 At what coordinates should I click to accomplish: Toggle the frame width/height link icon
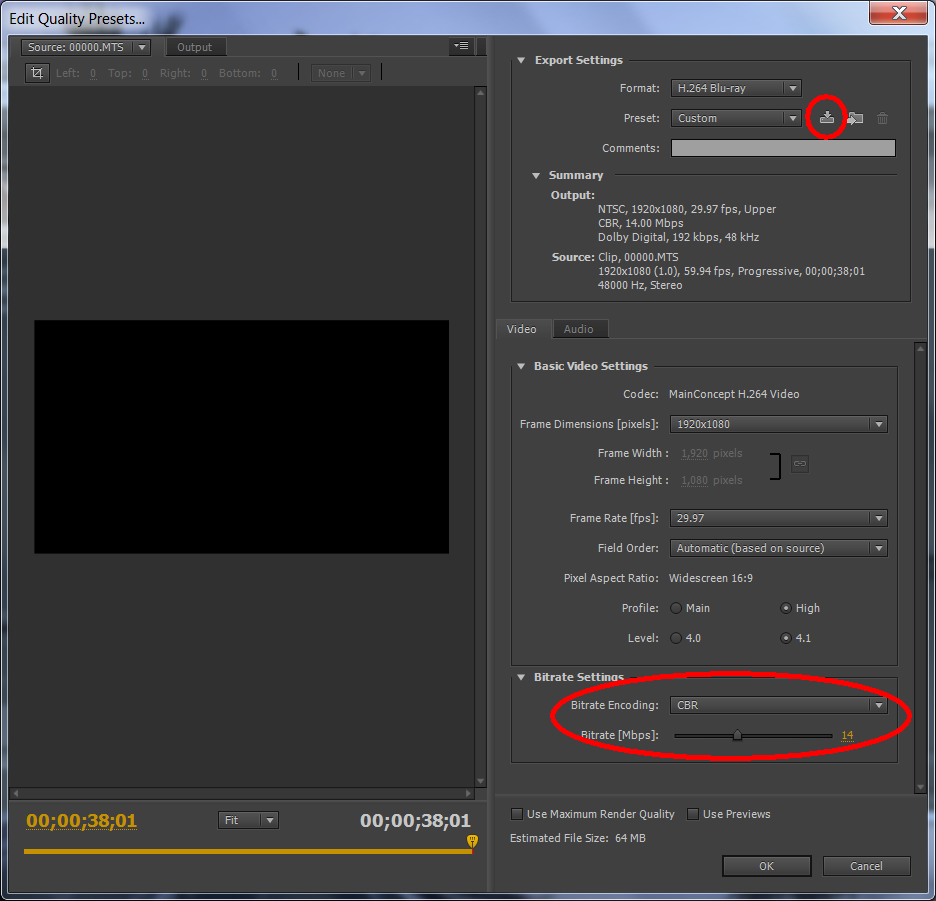coord(800,463)
